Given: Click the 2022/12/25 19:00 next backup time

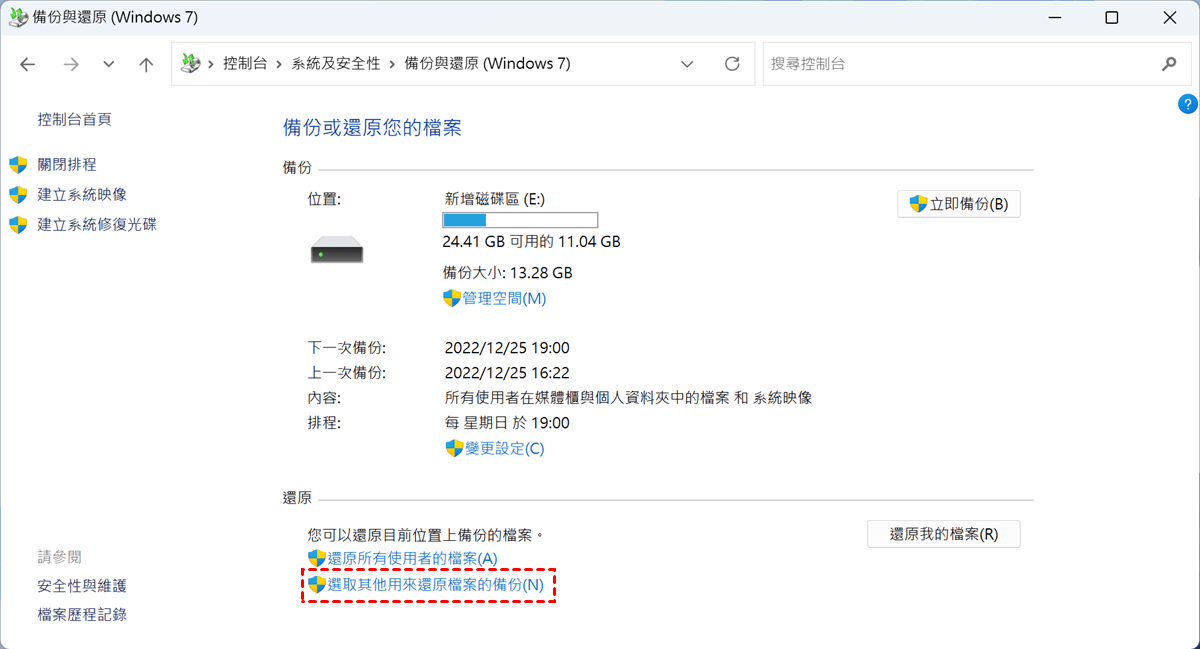Looking at the screenshot, I should [507, 348].
